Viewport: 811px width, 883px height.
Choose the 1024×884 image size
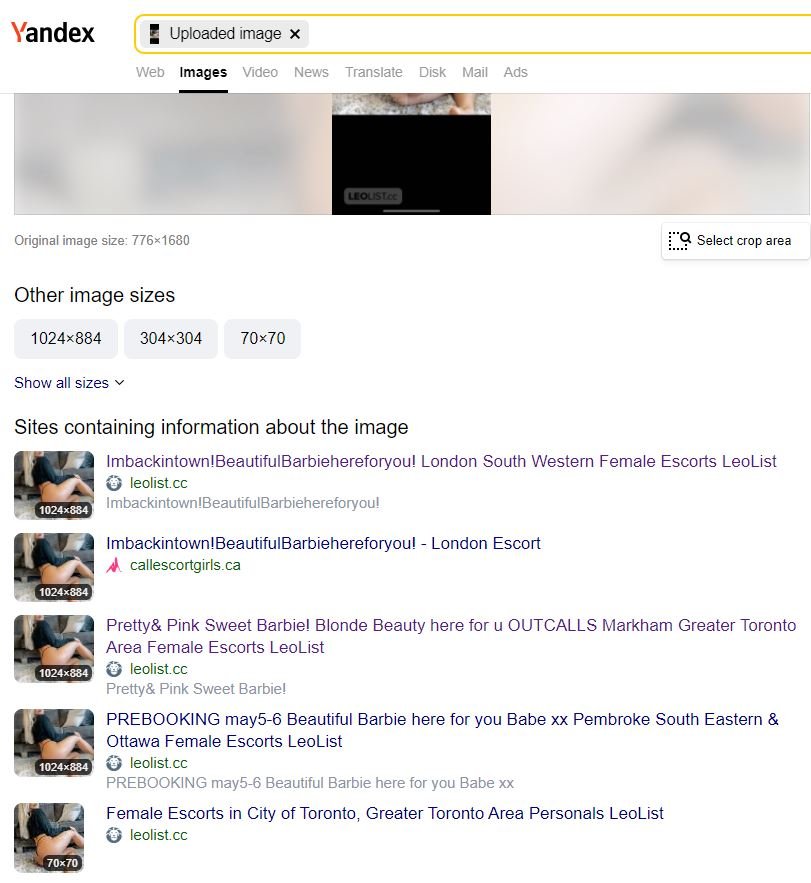66,338
